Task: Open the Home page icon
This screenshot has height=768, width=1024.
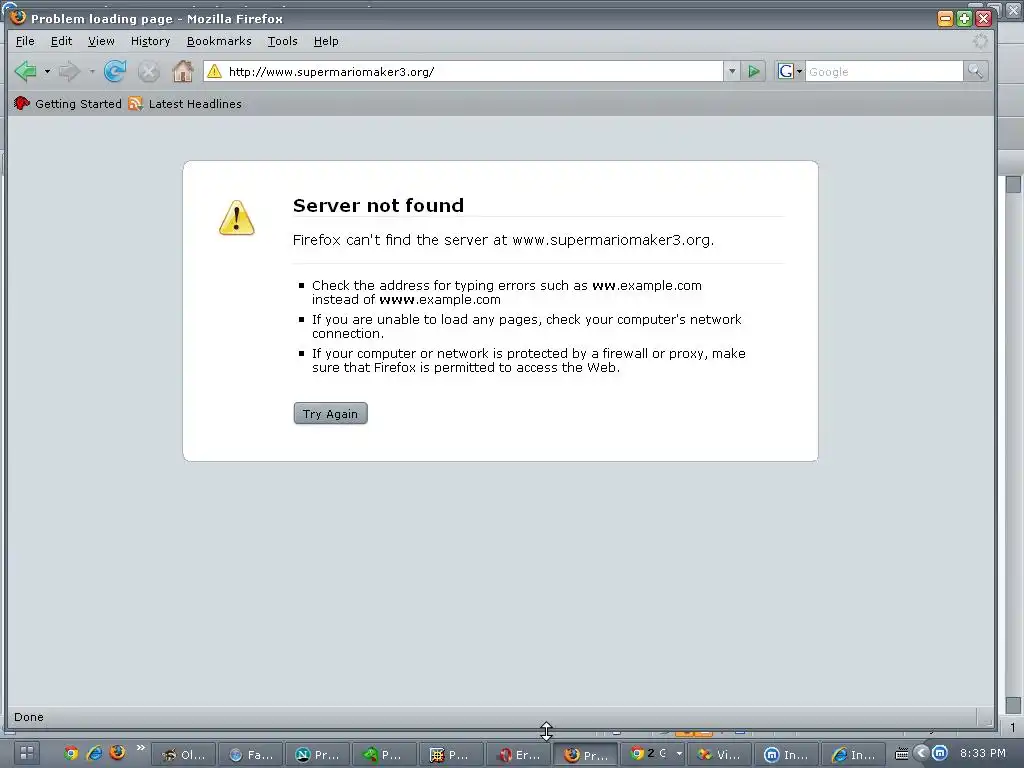Action: point(183,71)
